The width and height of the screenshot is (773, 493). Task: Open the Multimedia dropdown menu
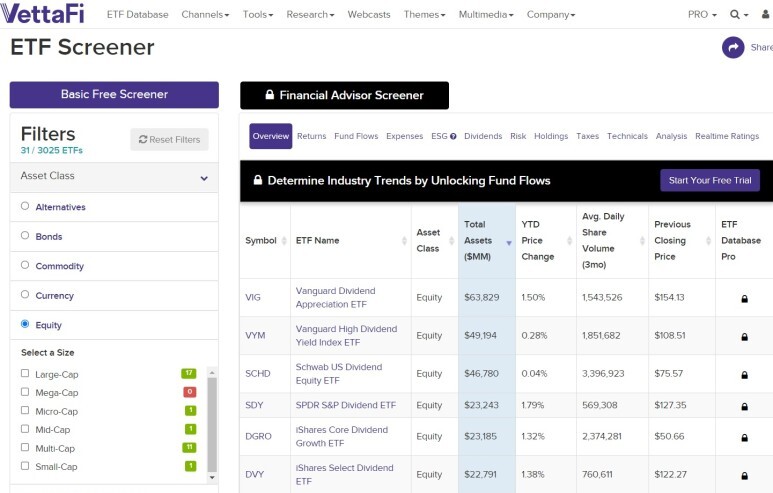click(486, 15)
